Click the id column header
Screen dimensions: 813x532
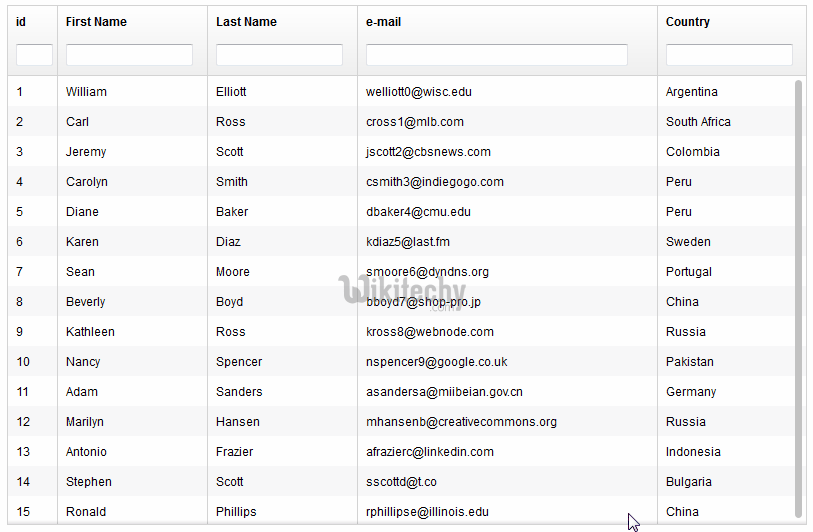tap(21, 22)
